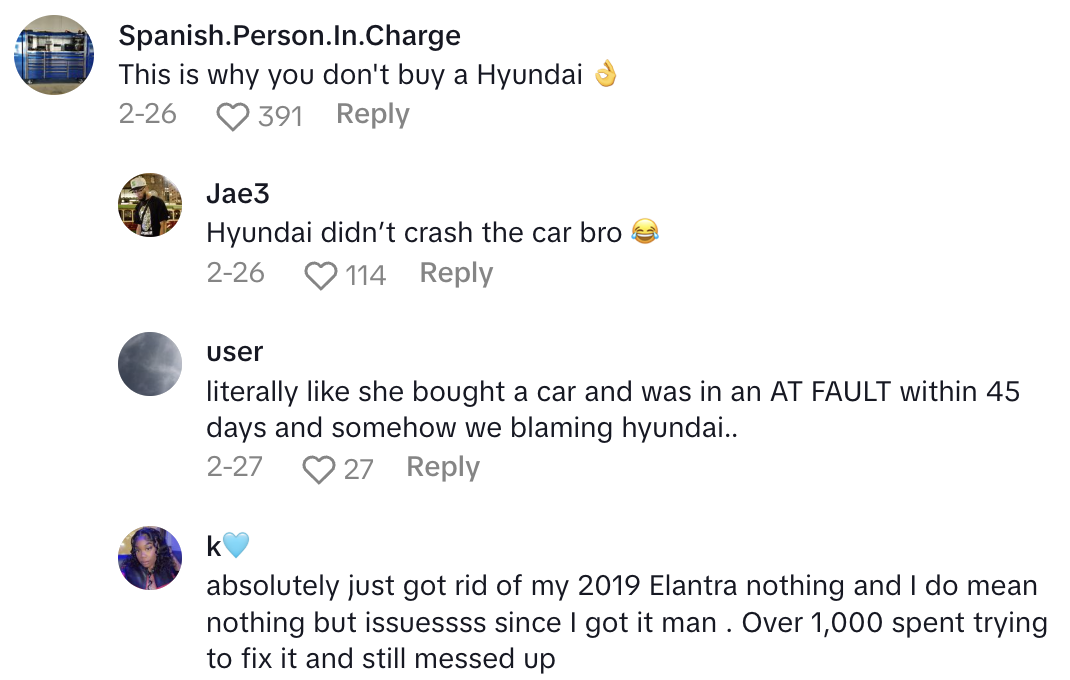Select the 'Hyundai didn't crash the car' text
Viewport: 1070px width, 680px height.
tap(414, 233)
